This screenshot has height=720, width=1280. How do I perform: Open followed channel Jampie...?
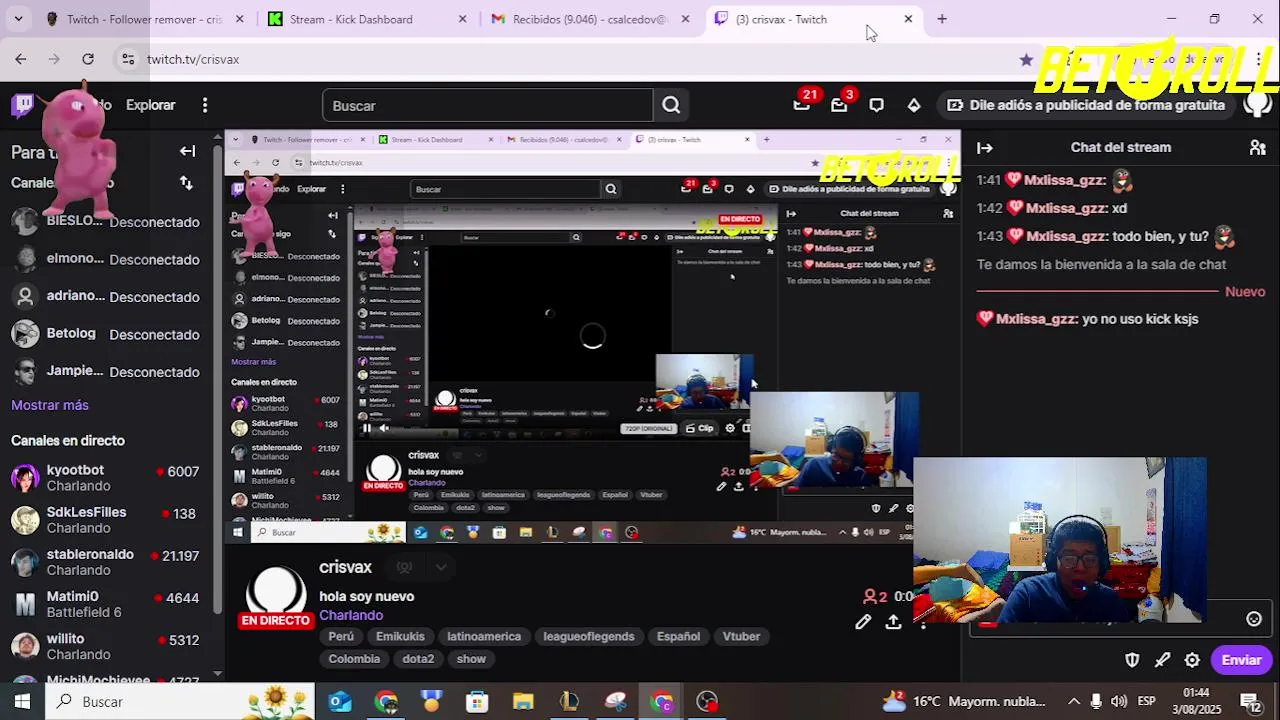(105, 372)
